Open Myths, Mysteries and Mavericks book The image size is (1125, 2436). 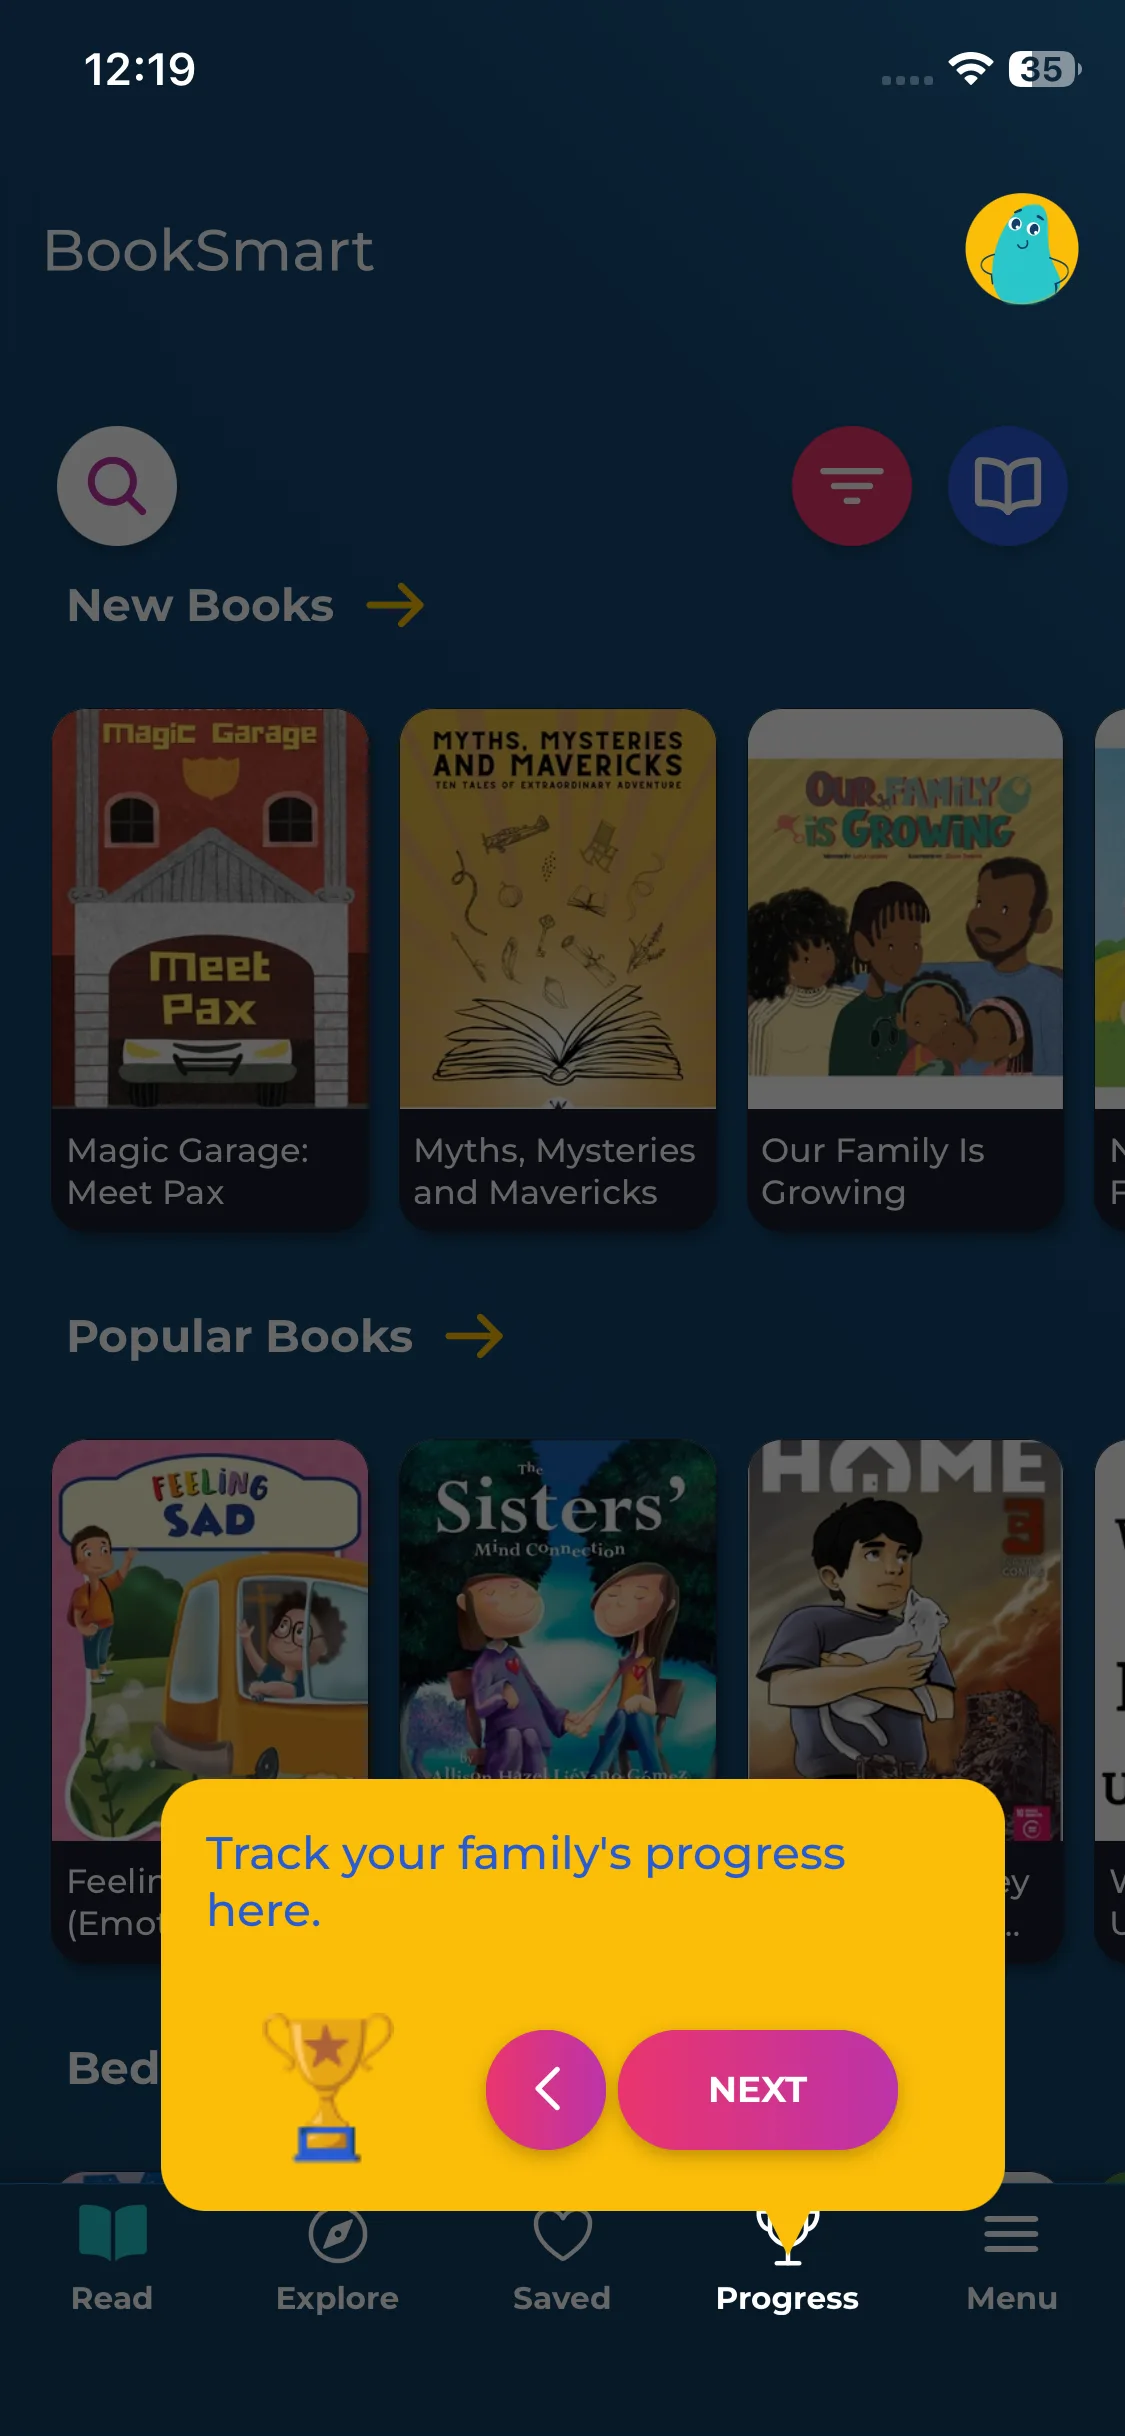(558, 969)
